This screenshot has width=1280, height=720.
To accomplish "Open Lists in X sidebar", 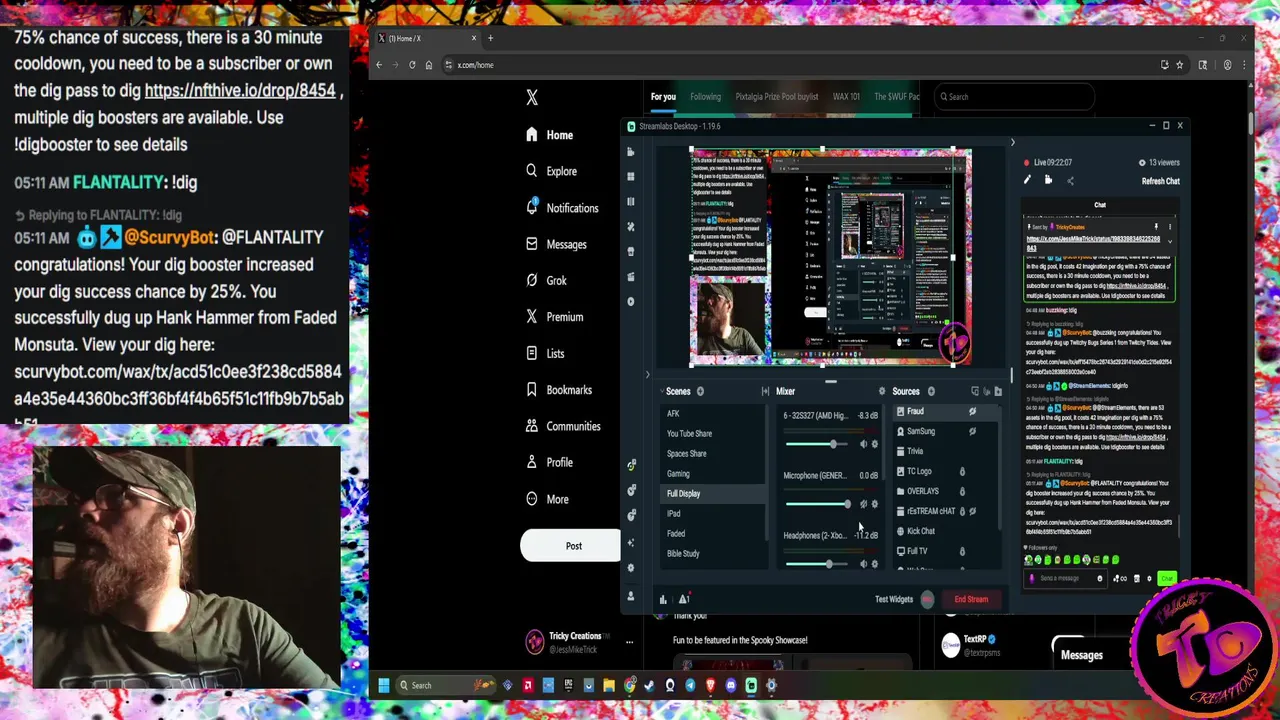I will (545, 353).
